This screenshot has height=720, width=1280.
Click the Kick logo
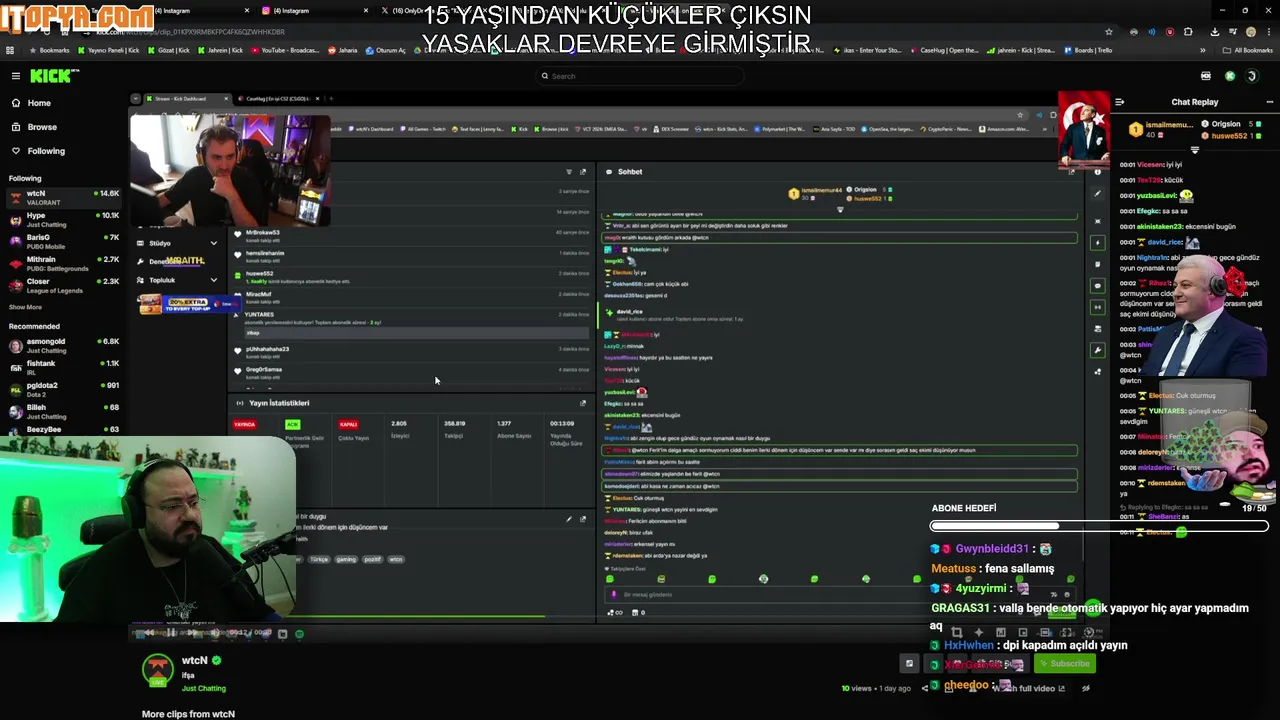pos(49,76)
